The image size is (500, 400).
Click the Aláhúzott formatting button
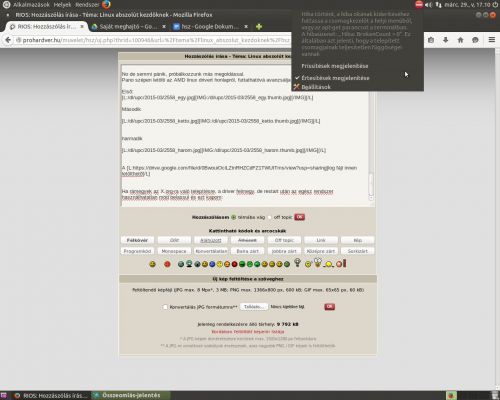(x=211, y=240)
